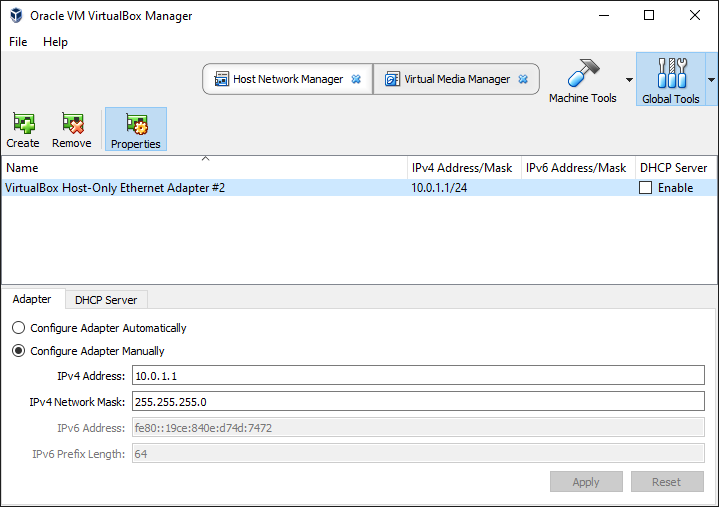719x507 pixels.
Task: Click the IPv6 Address field
Action: click(418, 428)
